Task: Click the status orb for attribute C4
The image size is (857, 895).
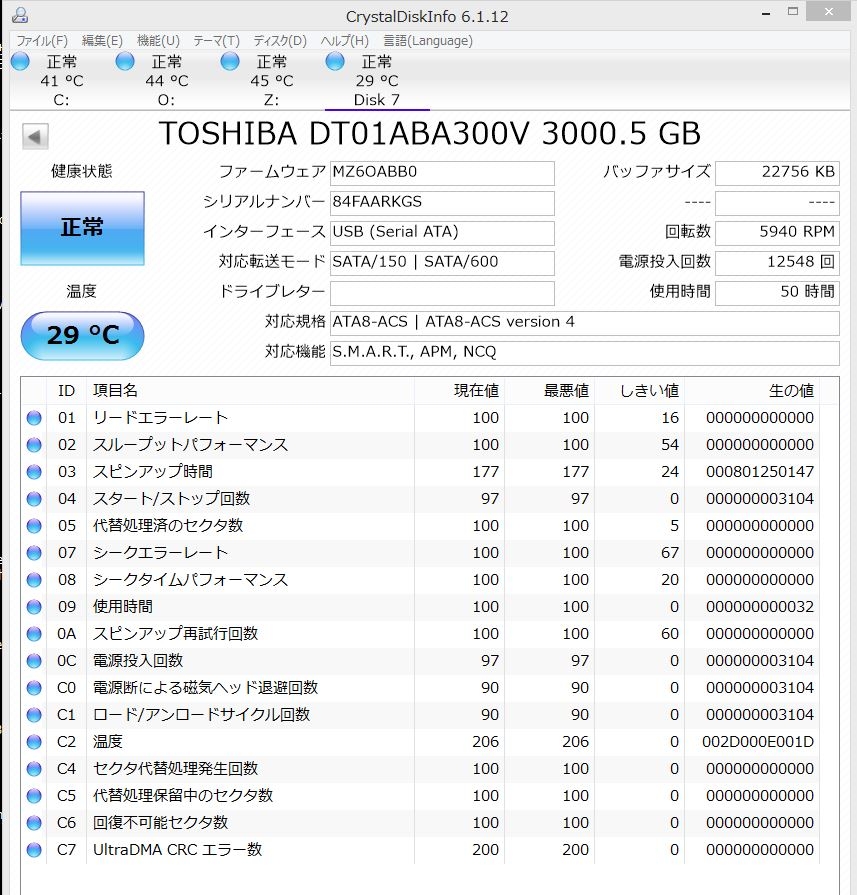Action: click(x=34, y=769)
